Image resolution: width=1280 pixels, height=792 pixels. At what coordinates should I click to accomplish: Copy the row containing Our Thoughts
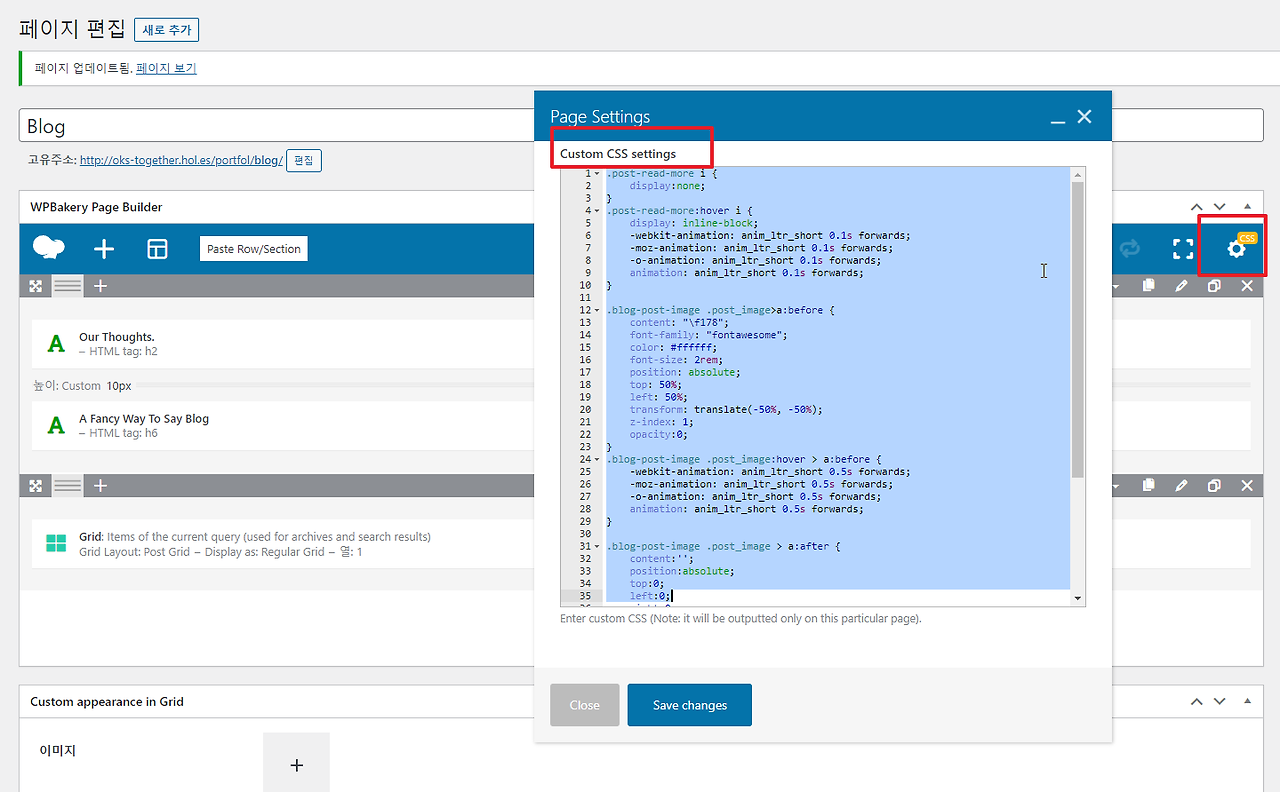1149,286
